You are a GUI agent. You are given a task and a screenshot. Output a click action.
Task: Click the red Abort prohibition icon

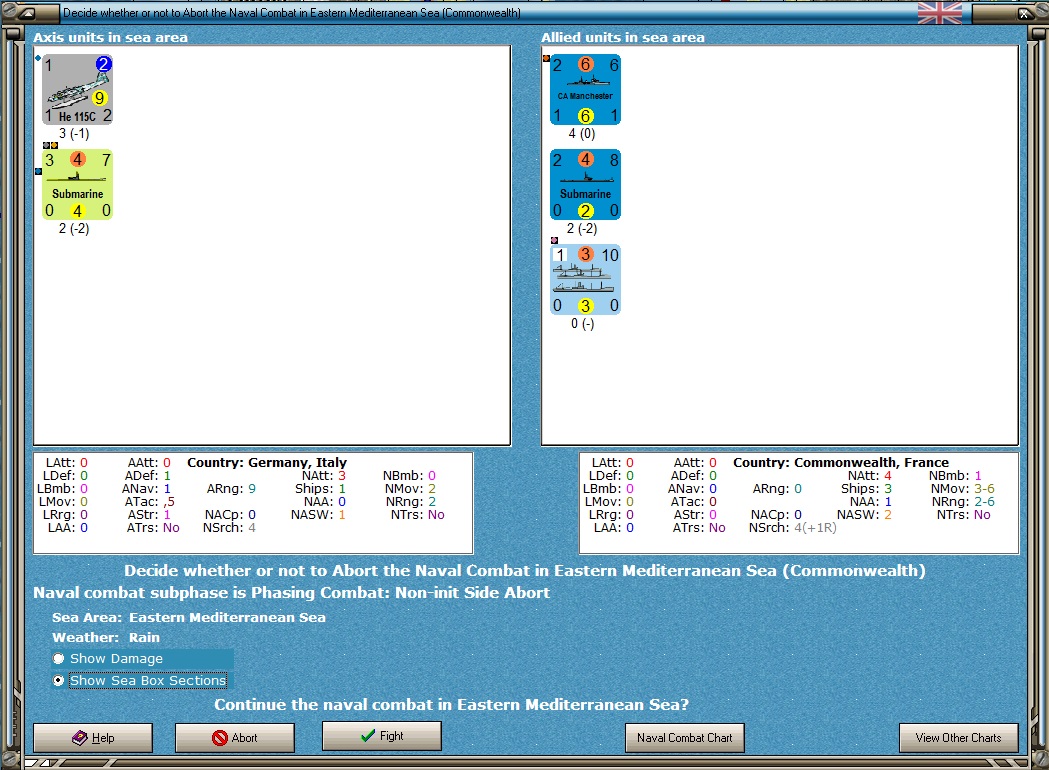[x=219, y=737]
